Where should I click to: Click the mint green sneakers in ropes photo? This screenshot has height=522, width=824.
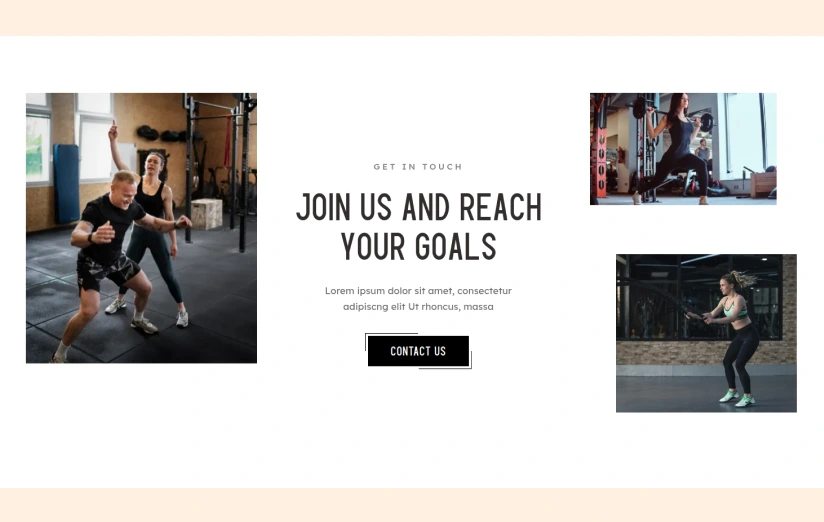click(x=737, y=398)
